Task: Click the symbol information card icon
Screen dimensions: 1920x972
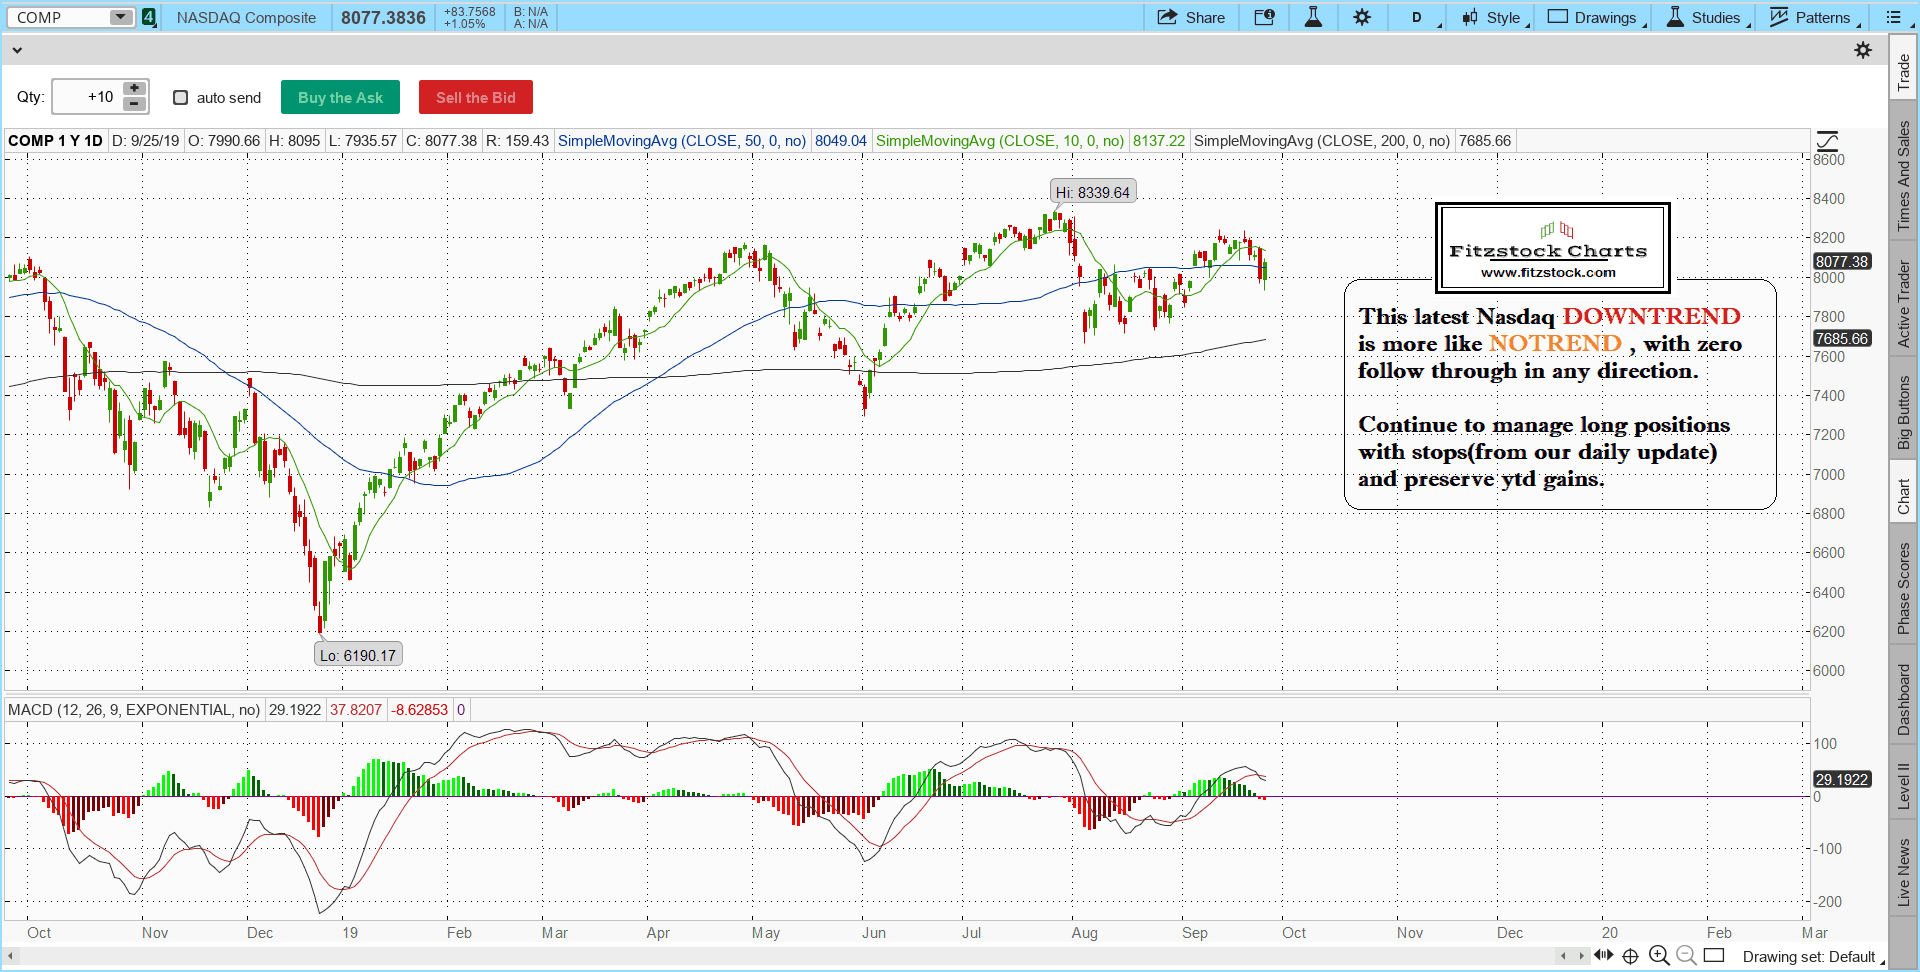Action: click(1264, 17)
